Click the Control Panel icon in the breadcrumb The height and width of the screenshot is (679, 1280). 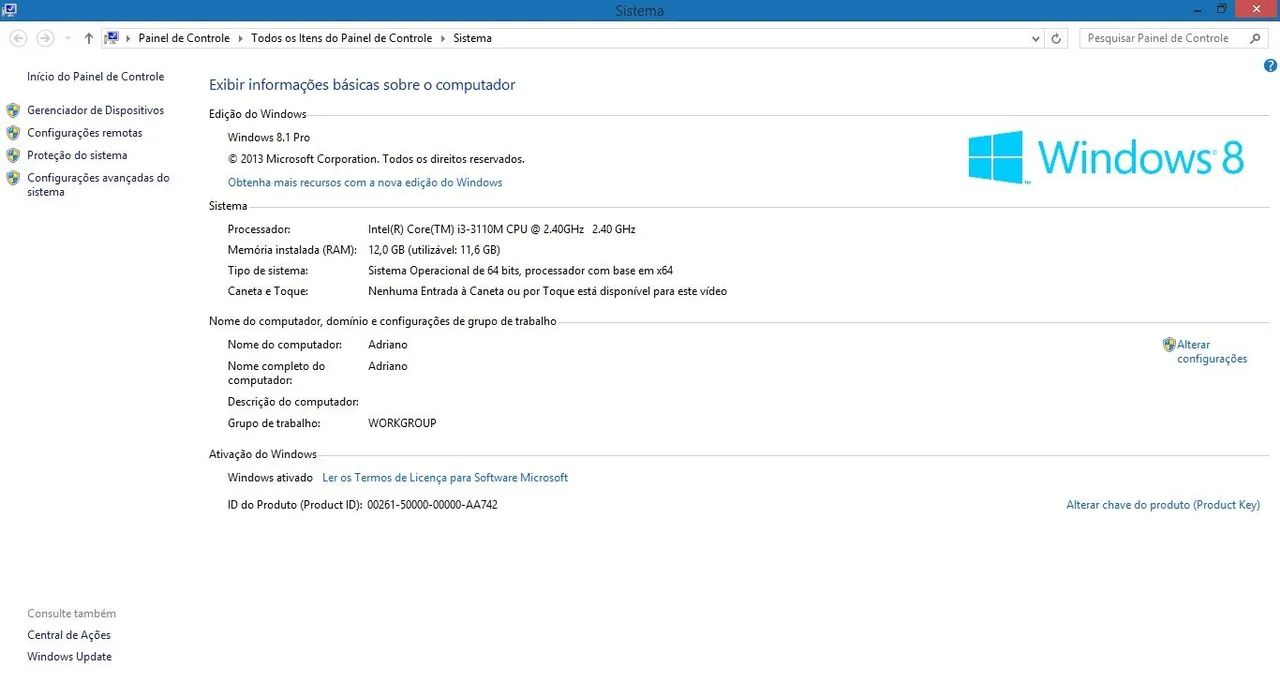113,36
